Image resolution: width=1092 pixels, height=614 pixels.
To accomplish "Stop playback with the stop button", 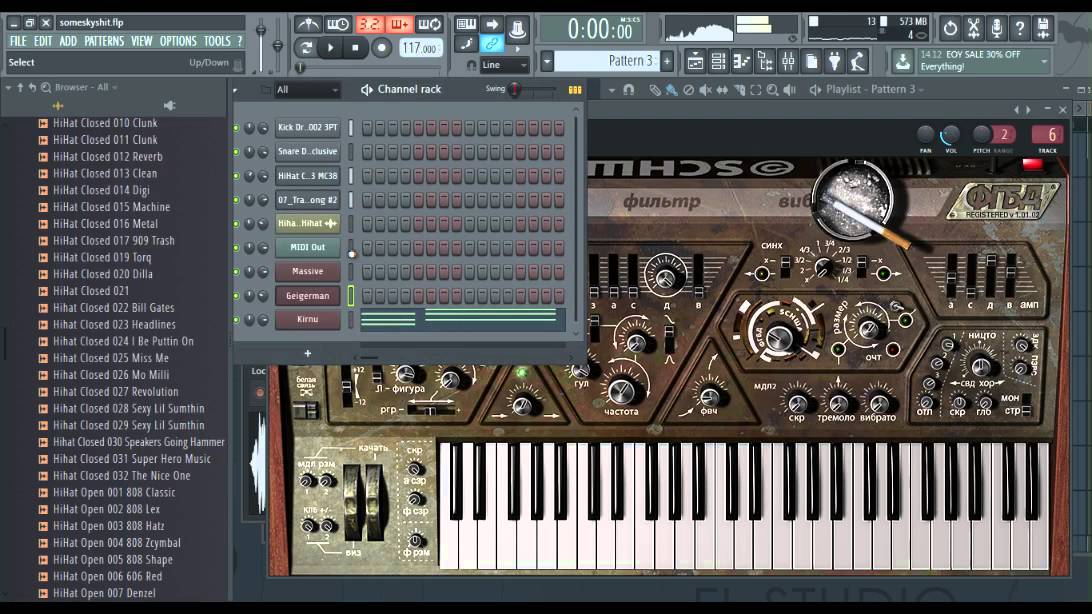I will 355,48.
